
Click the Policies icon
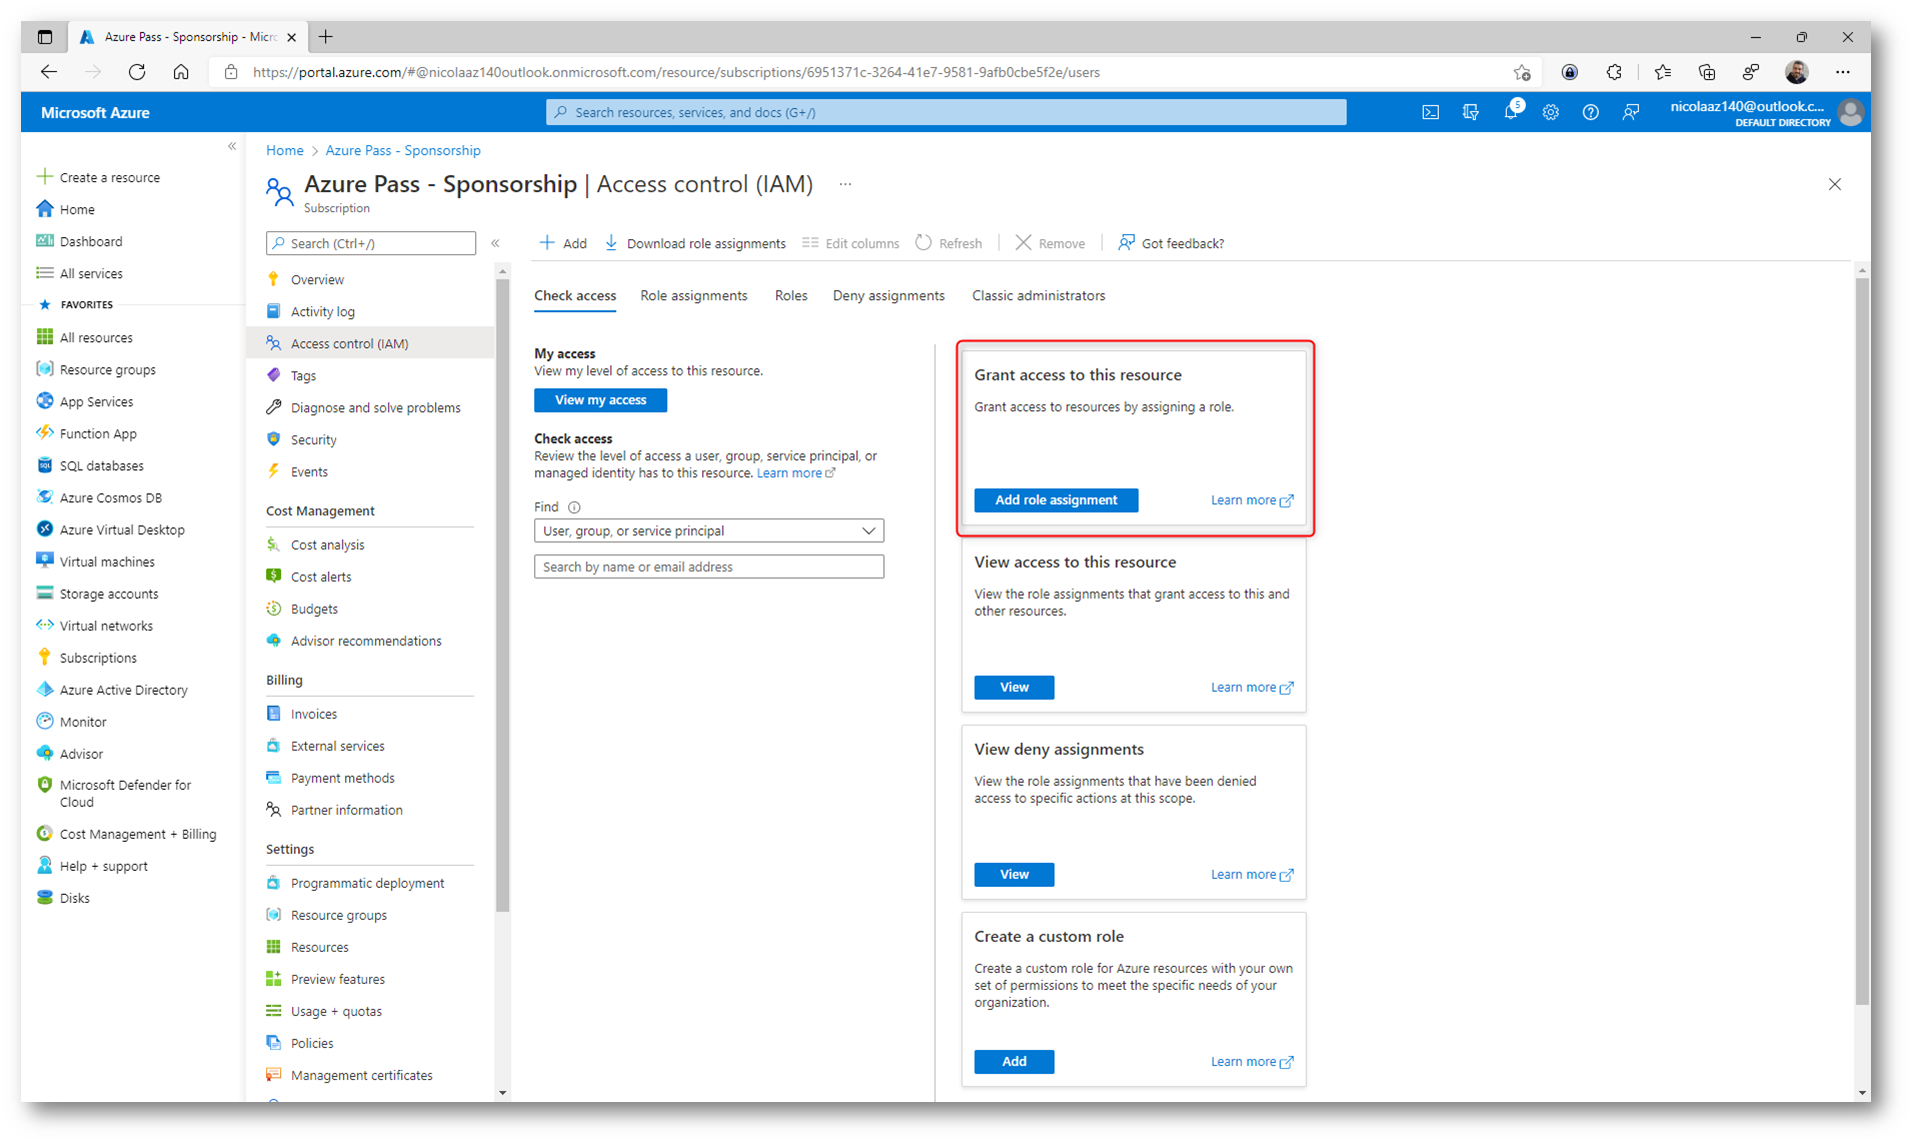click(x=274, y=1042)
